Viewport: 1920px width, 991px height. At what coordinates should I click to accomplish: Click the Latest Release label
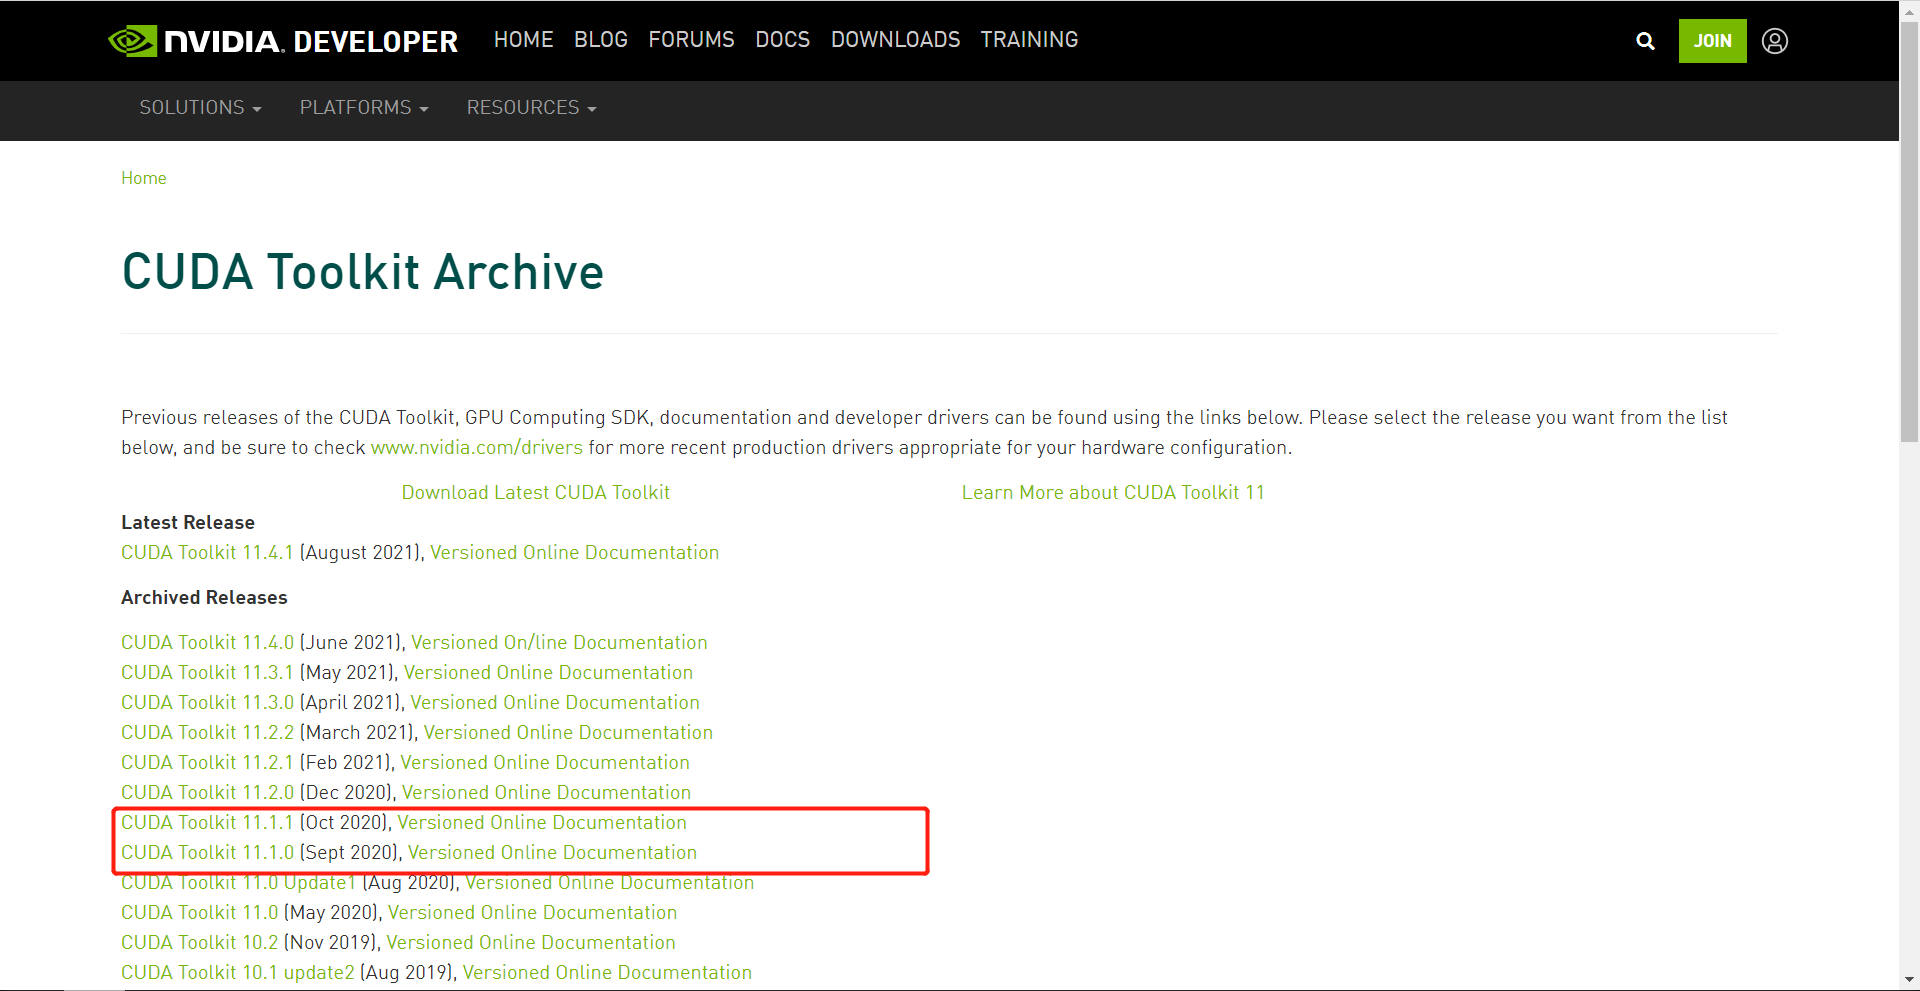pyautogui.click(x=188, y=523)
